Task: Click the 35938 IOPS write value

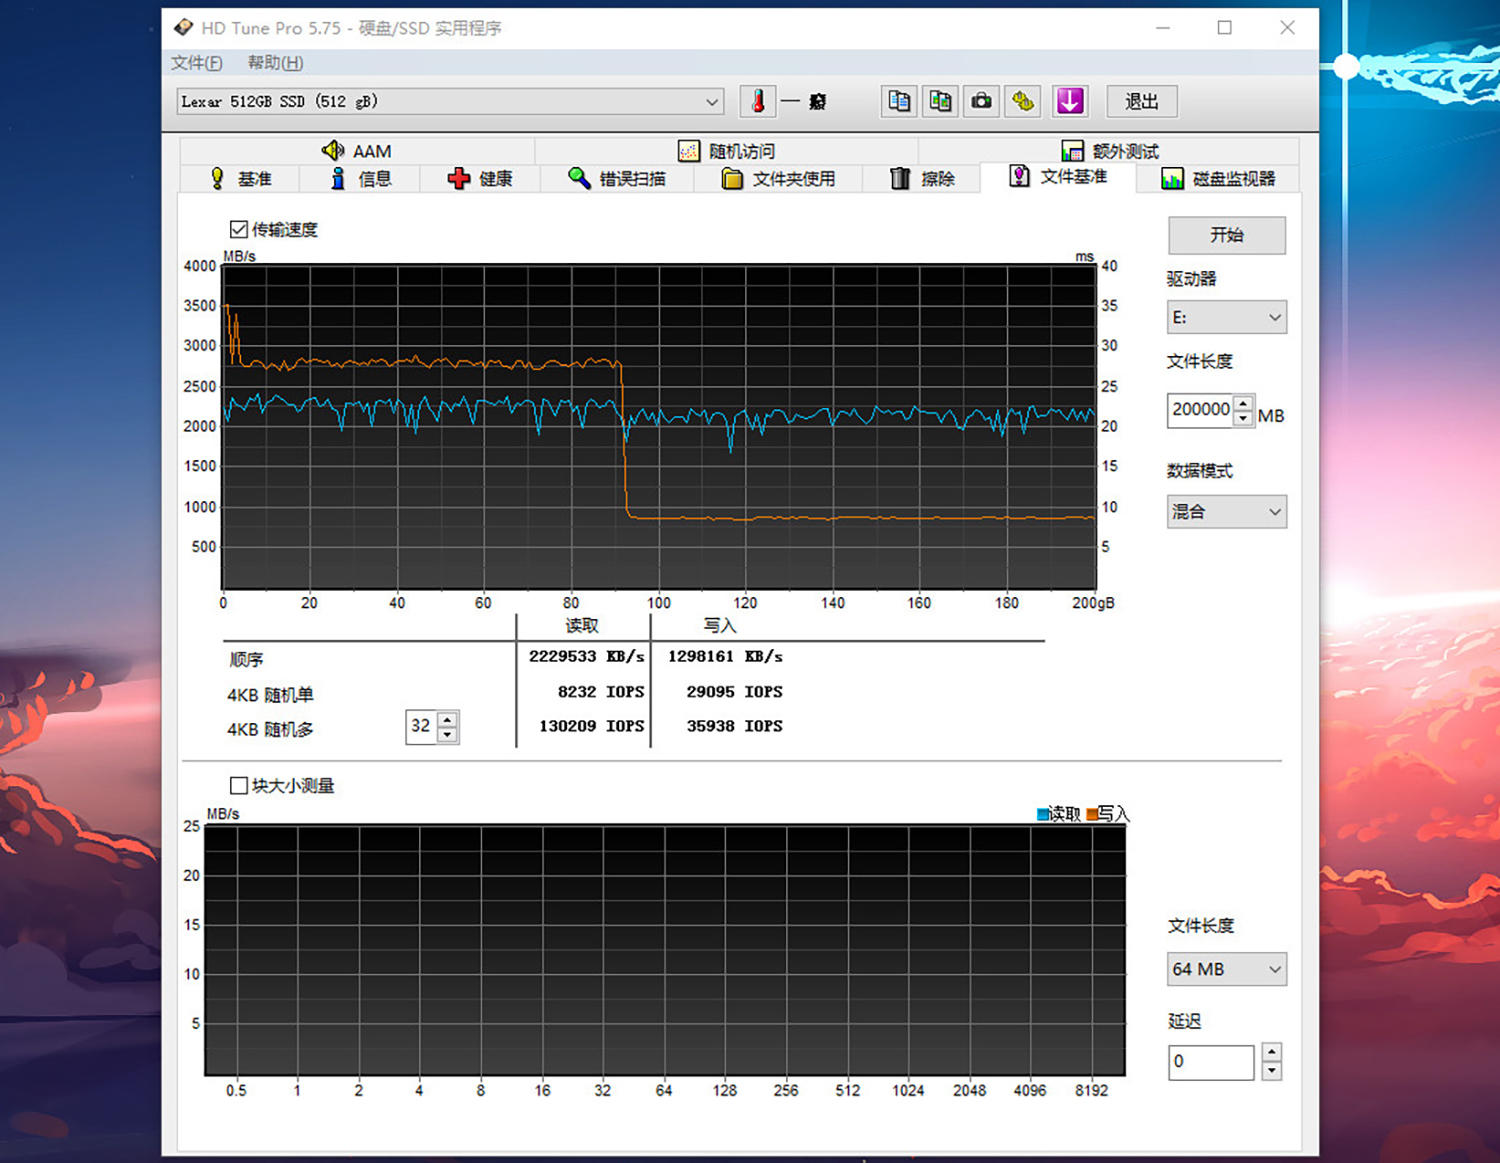Action: [x=734, y=726]
